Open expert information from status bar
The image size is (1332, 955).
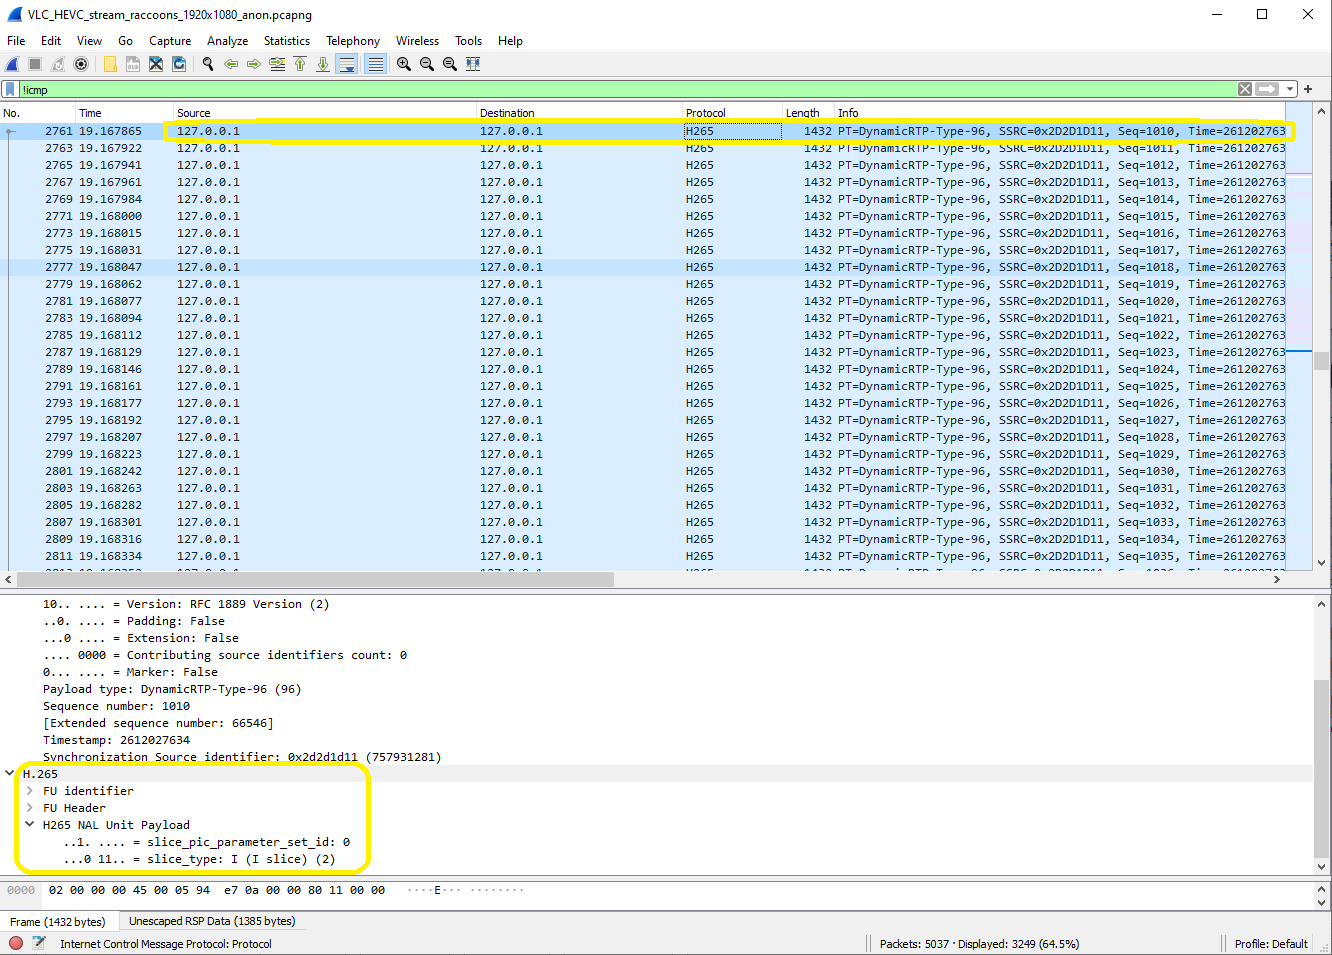(16, 943)
